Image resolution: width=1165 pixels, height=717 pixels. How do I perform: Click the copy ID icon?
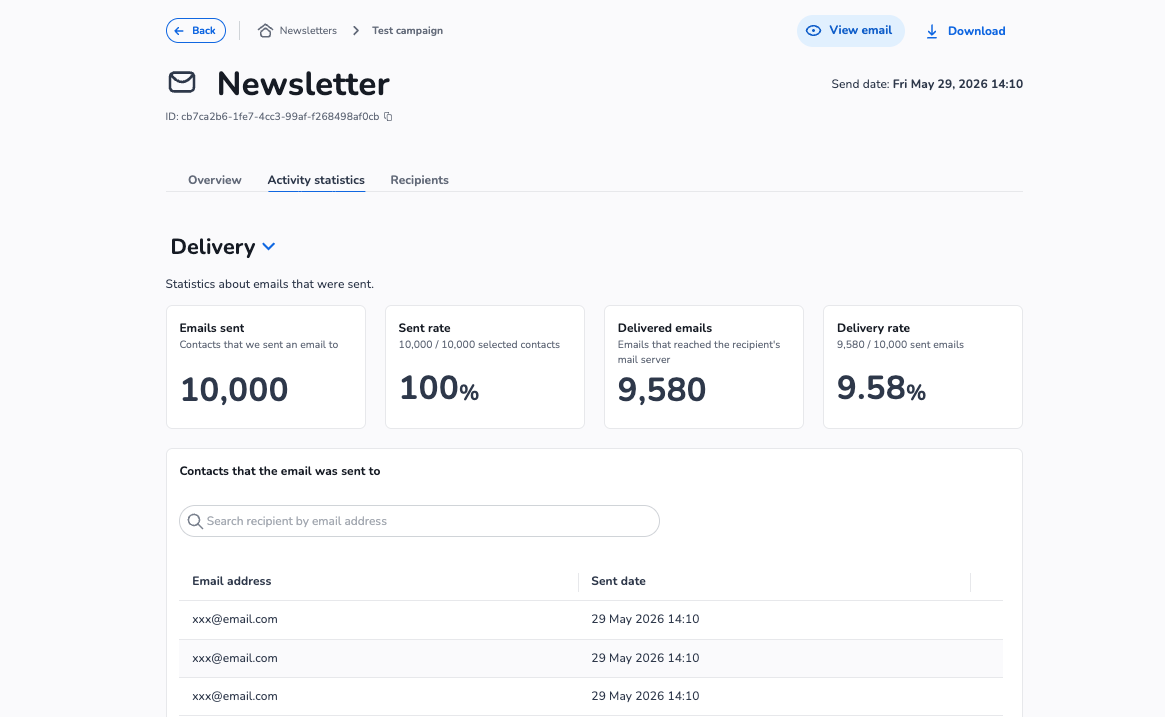click(388, 117)
